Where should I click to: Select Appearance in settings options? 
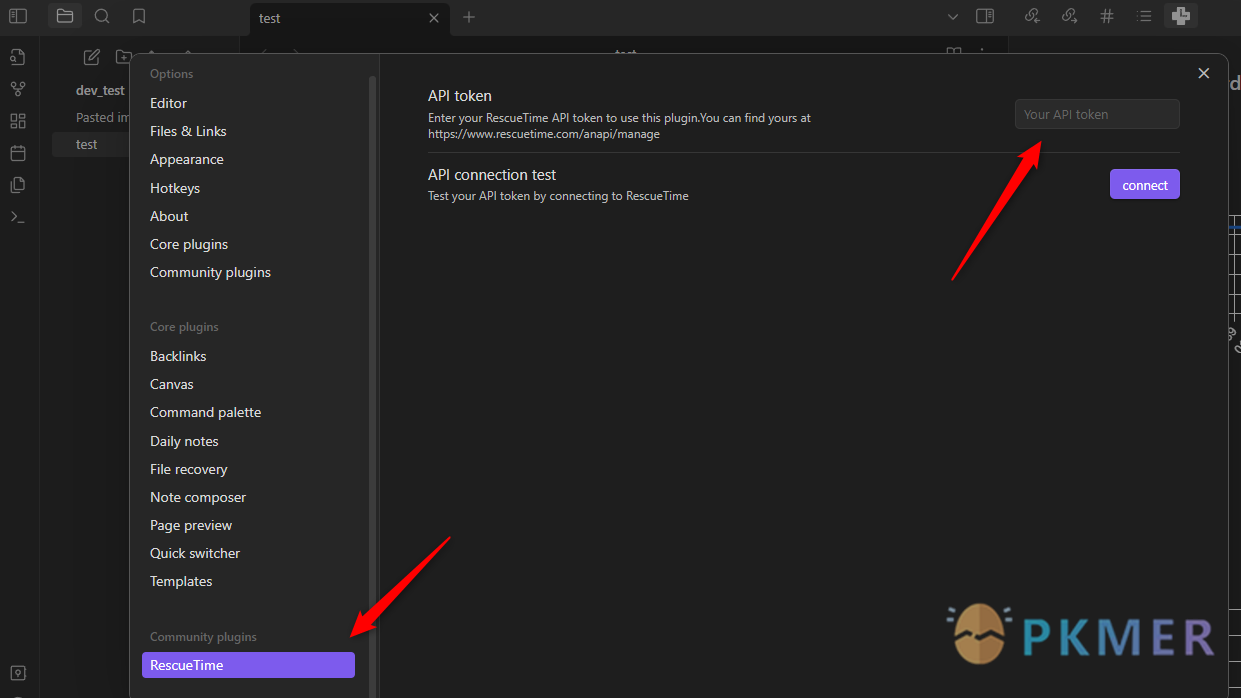(x=187, y=159)
